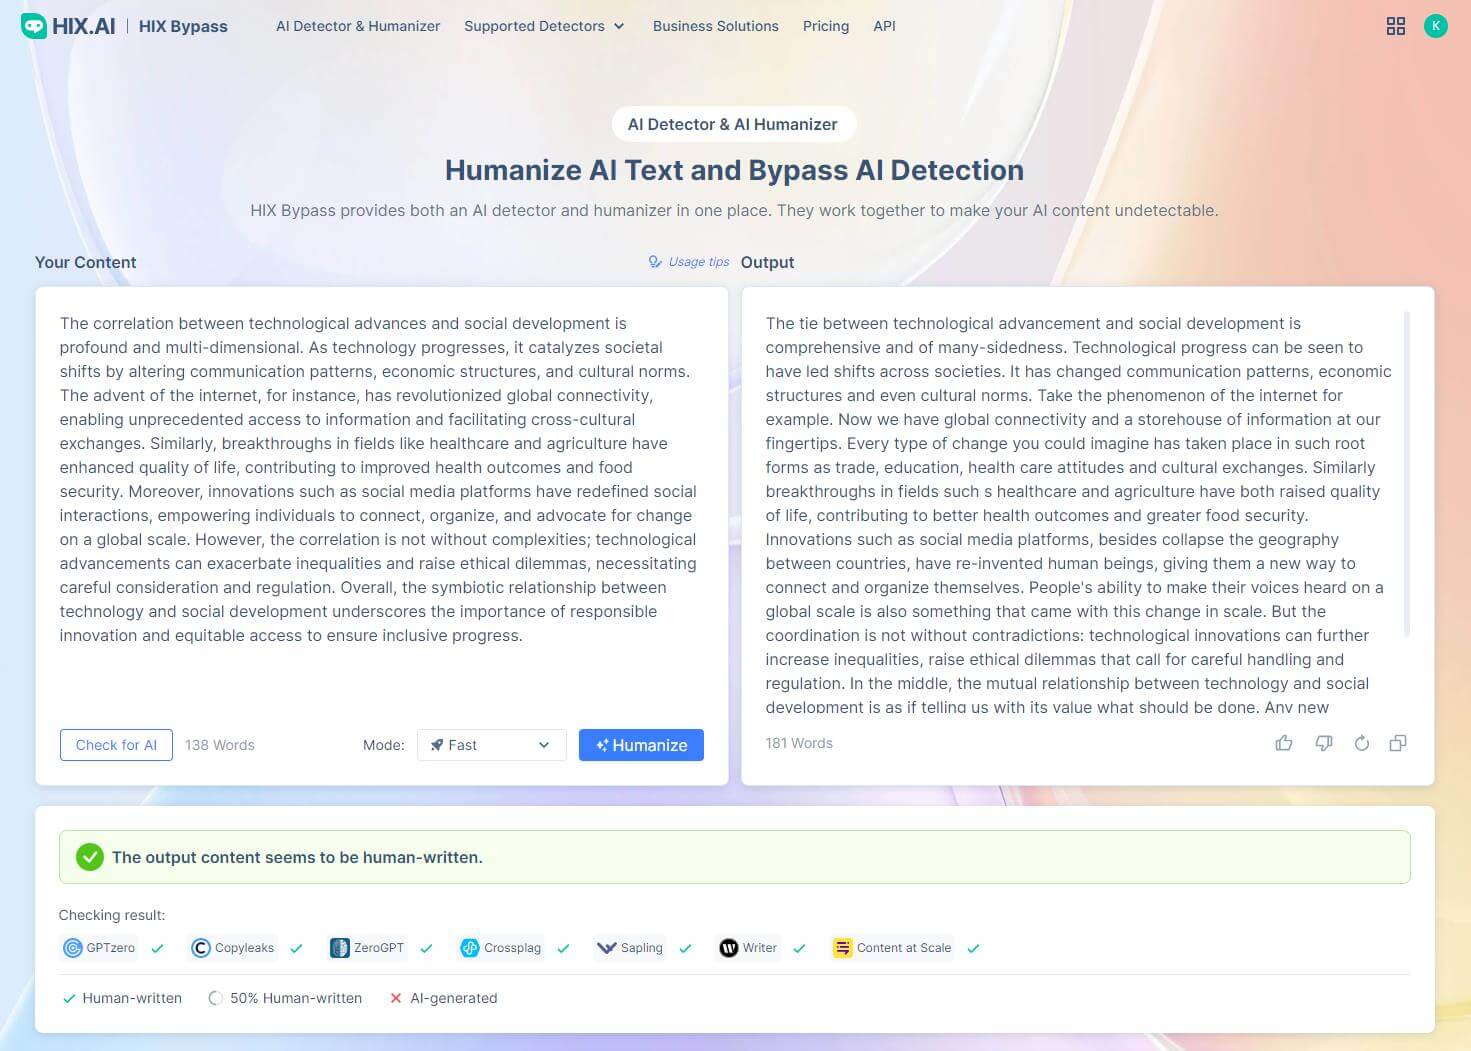Image resolution: width=1471 pixels, height=1051 pixels.
Task: Go to the Business Solutions page
Action: click(x=716, y=26)
